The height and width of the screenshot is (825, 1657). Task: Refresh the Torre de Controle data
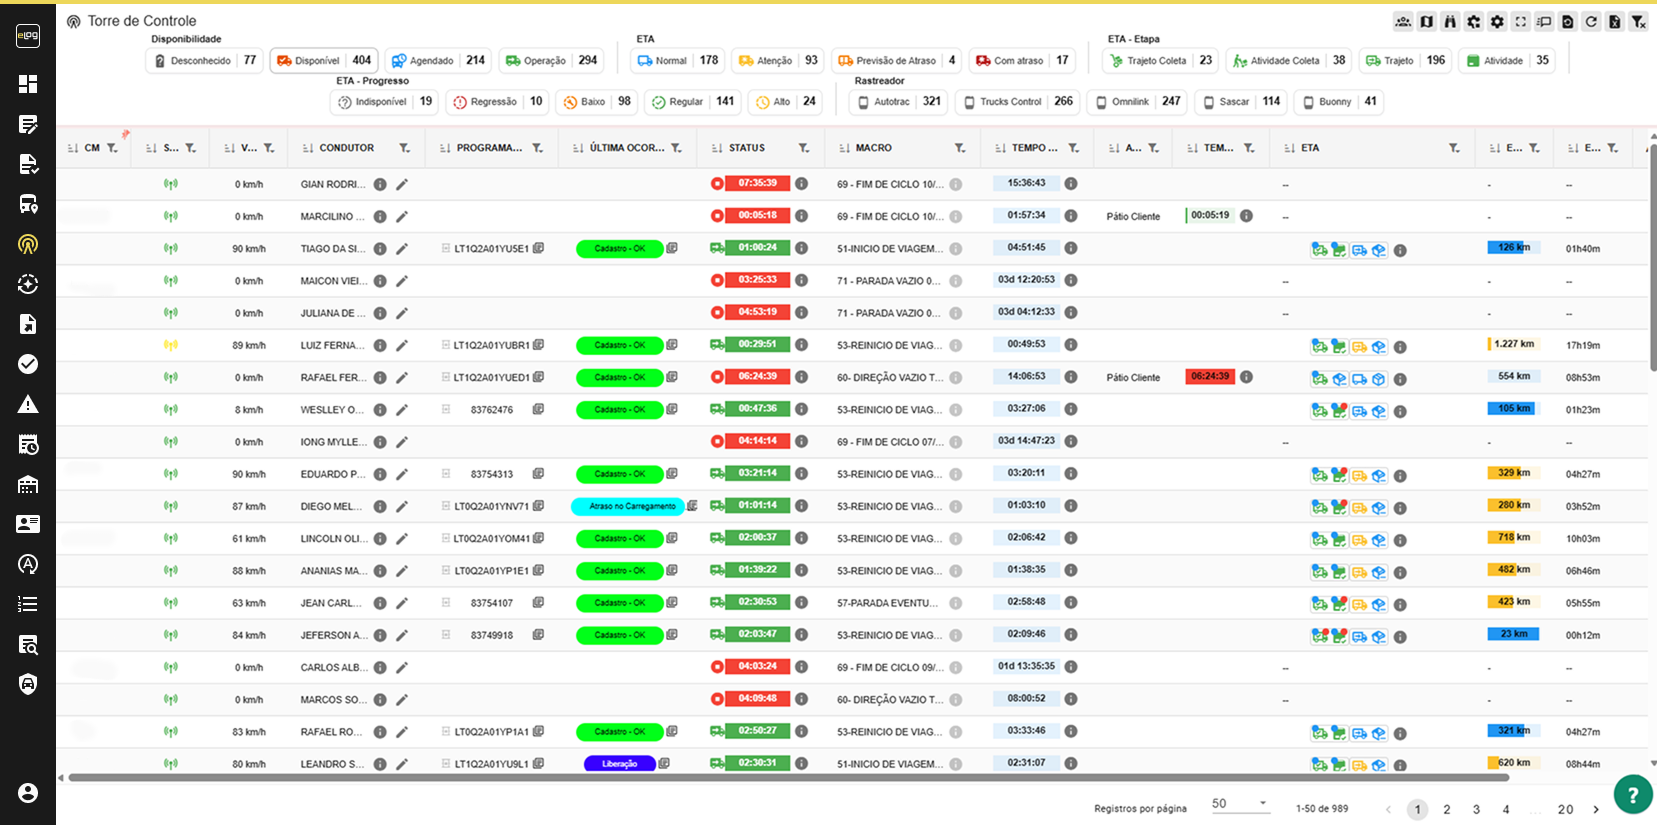coord(1591,21)
